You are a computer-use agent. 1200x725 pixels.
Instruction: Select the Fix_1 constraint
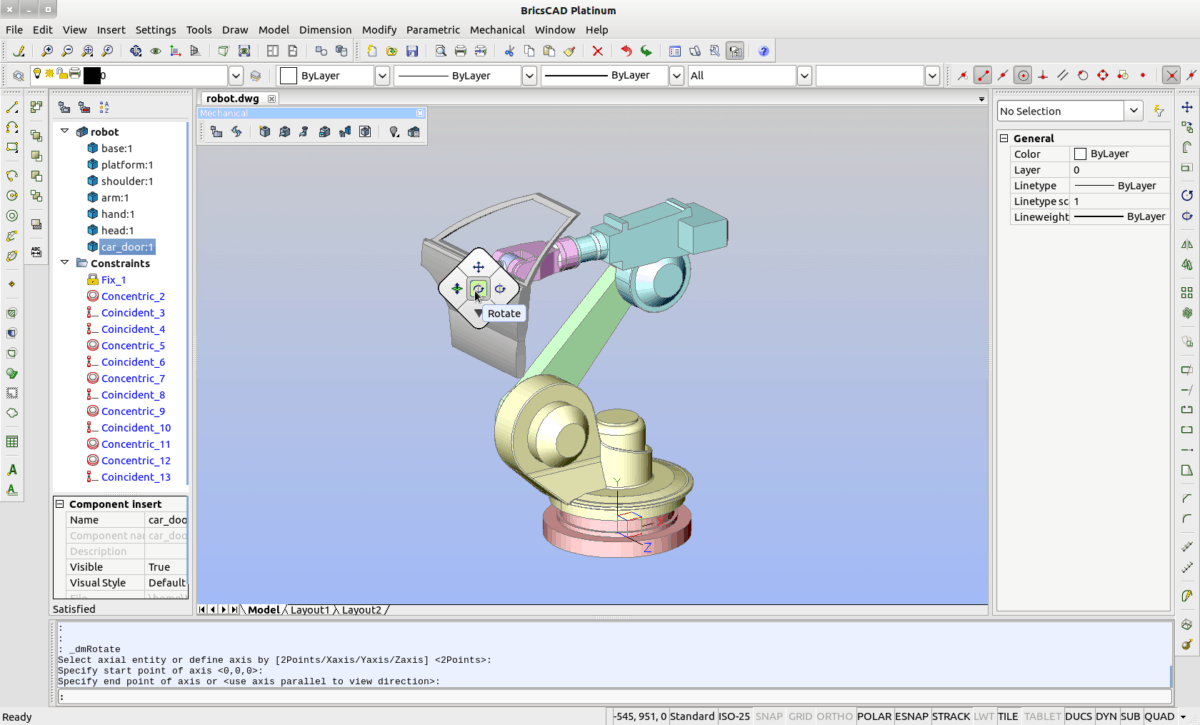click(114, 280)
